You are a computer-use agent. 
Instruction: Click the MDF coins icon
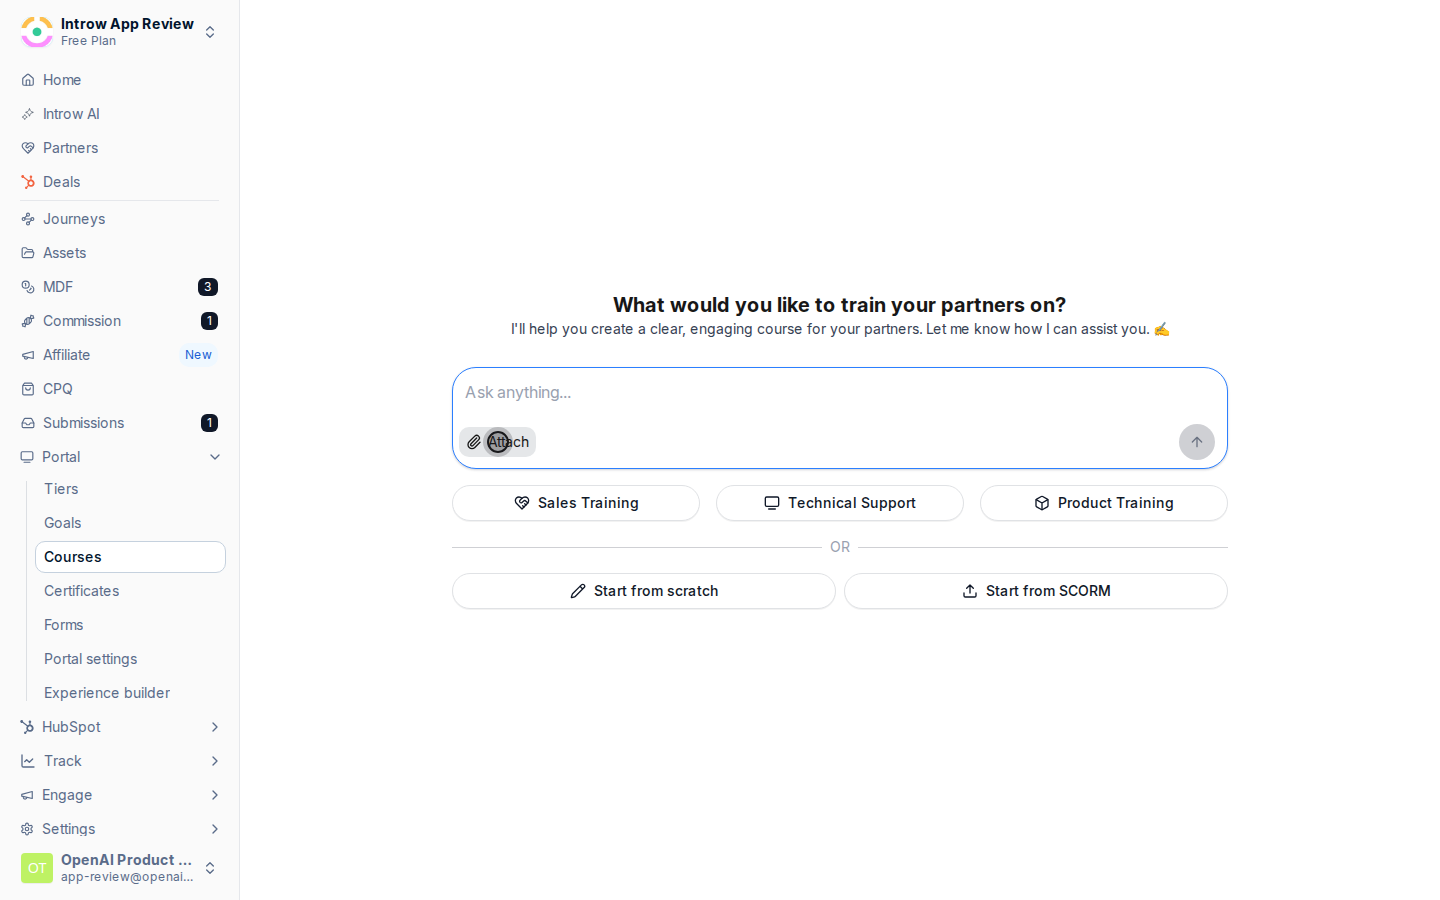click(x=28, y=287)
